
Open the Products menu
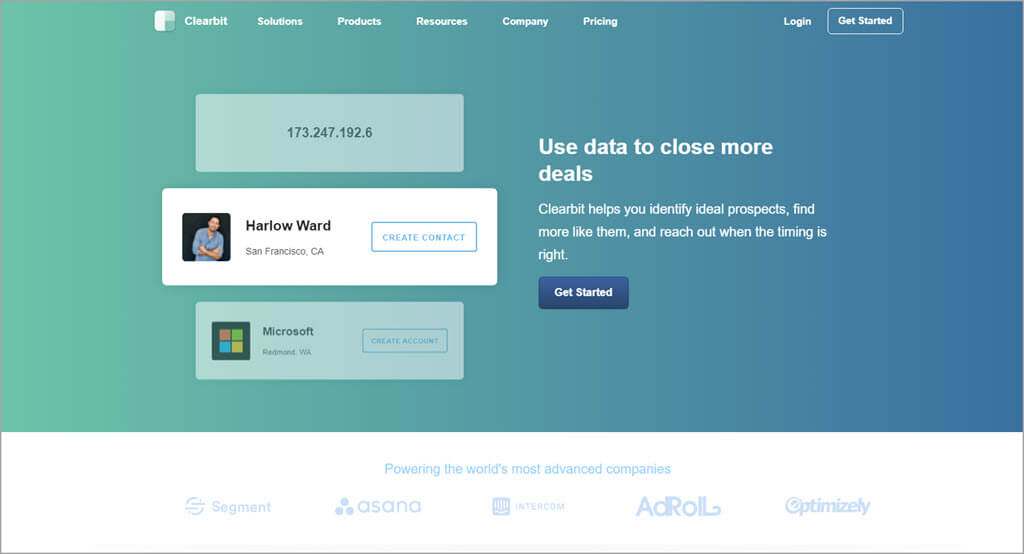point(359,21)
